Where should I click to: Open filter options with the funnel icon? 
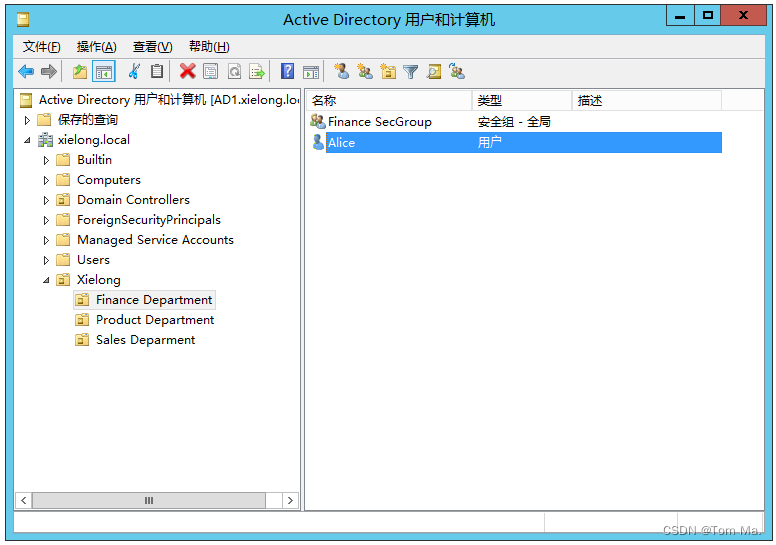tap(411, 72)
